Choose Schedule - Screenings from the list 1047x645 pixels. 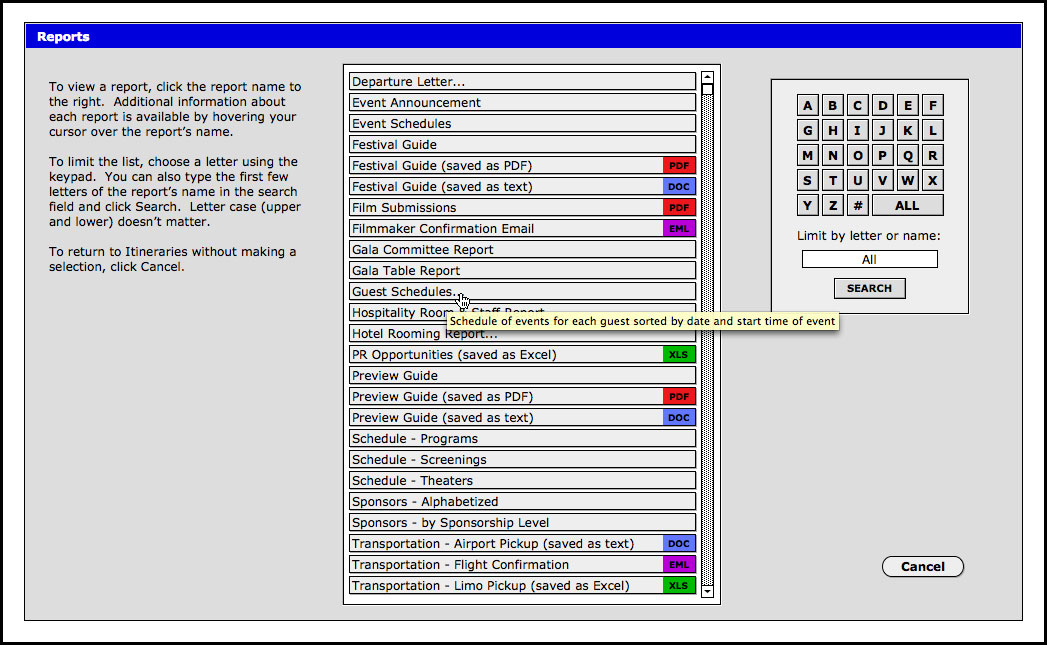coord(522,460)
